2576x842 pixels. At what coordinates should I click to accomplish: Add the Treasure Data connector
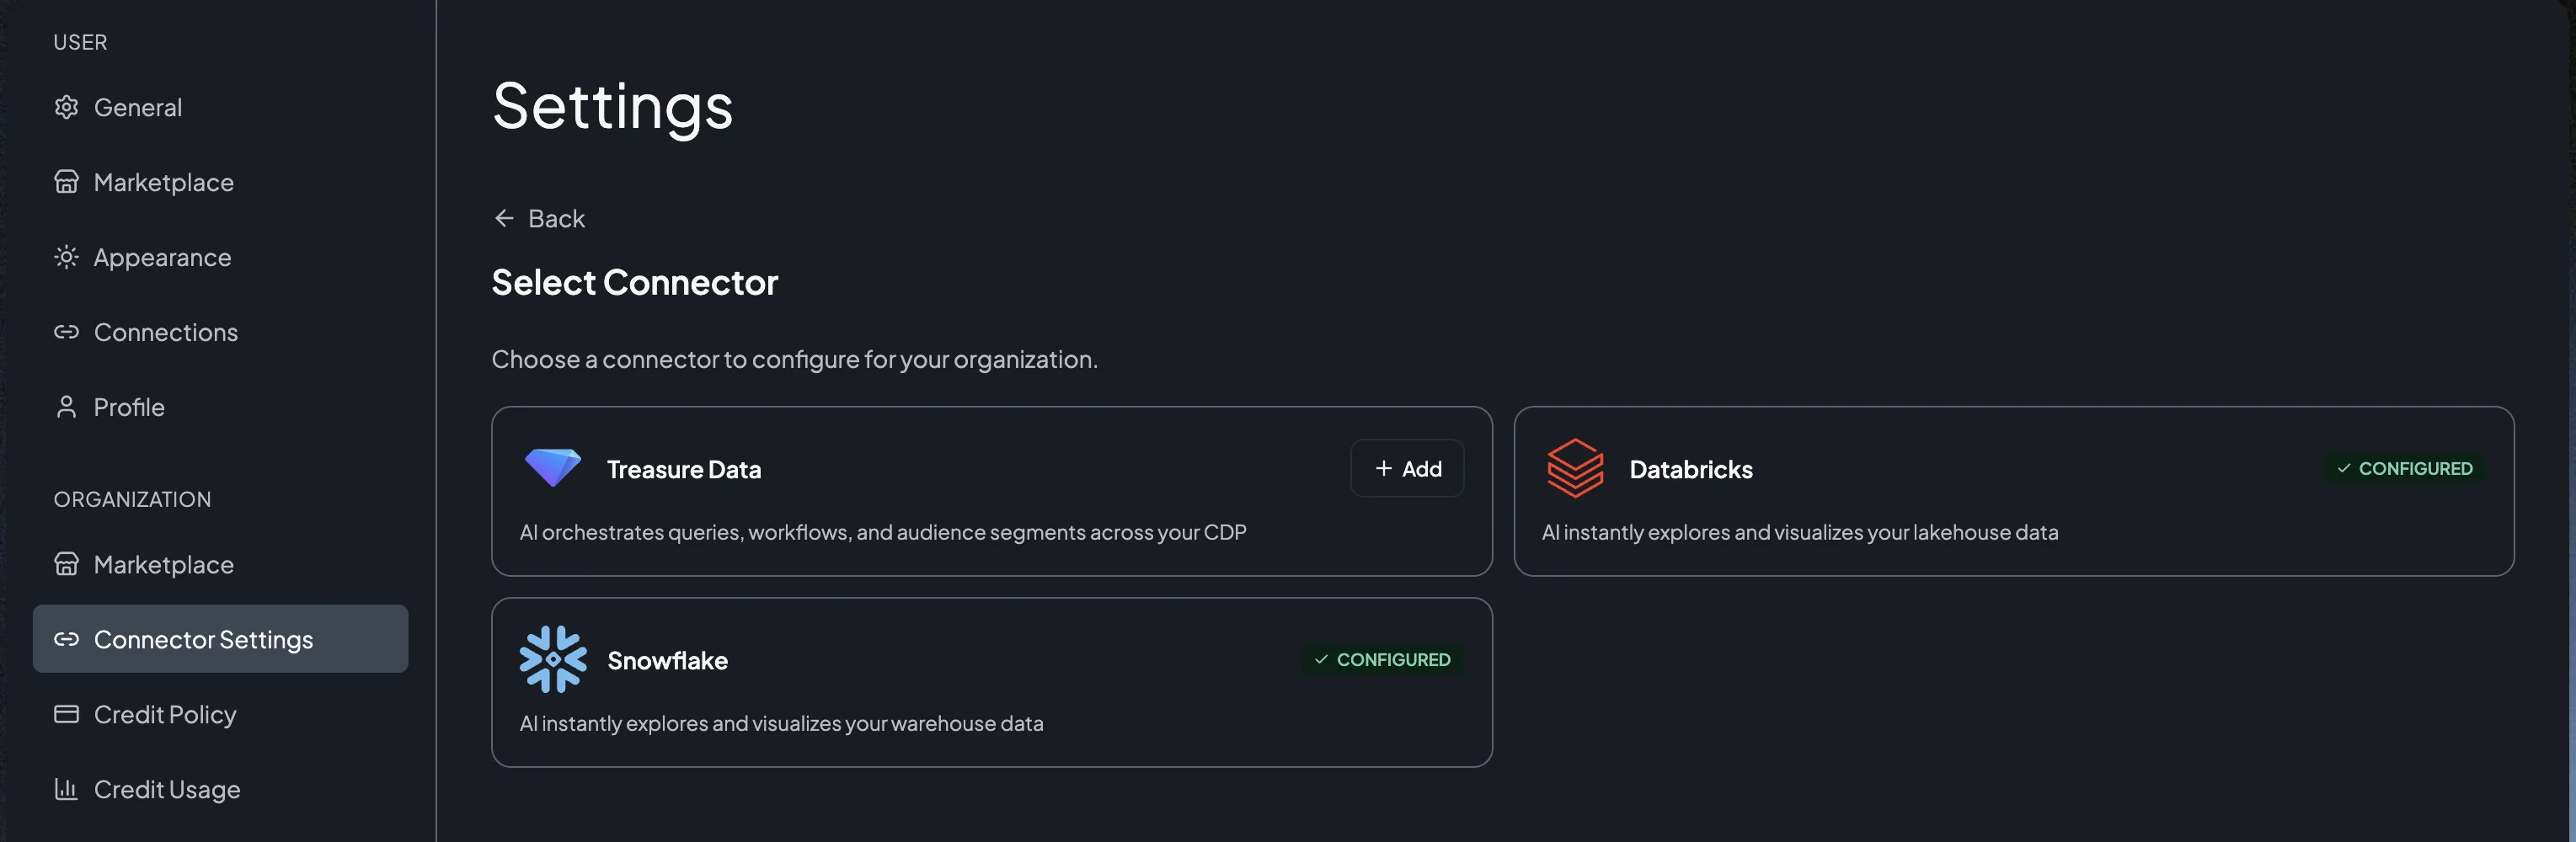coord(1407,468)
